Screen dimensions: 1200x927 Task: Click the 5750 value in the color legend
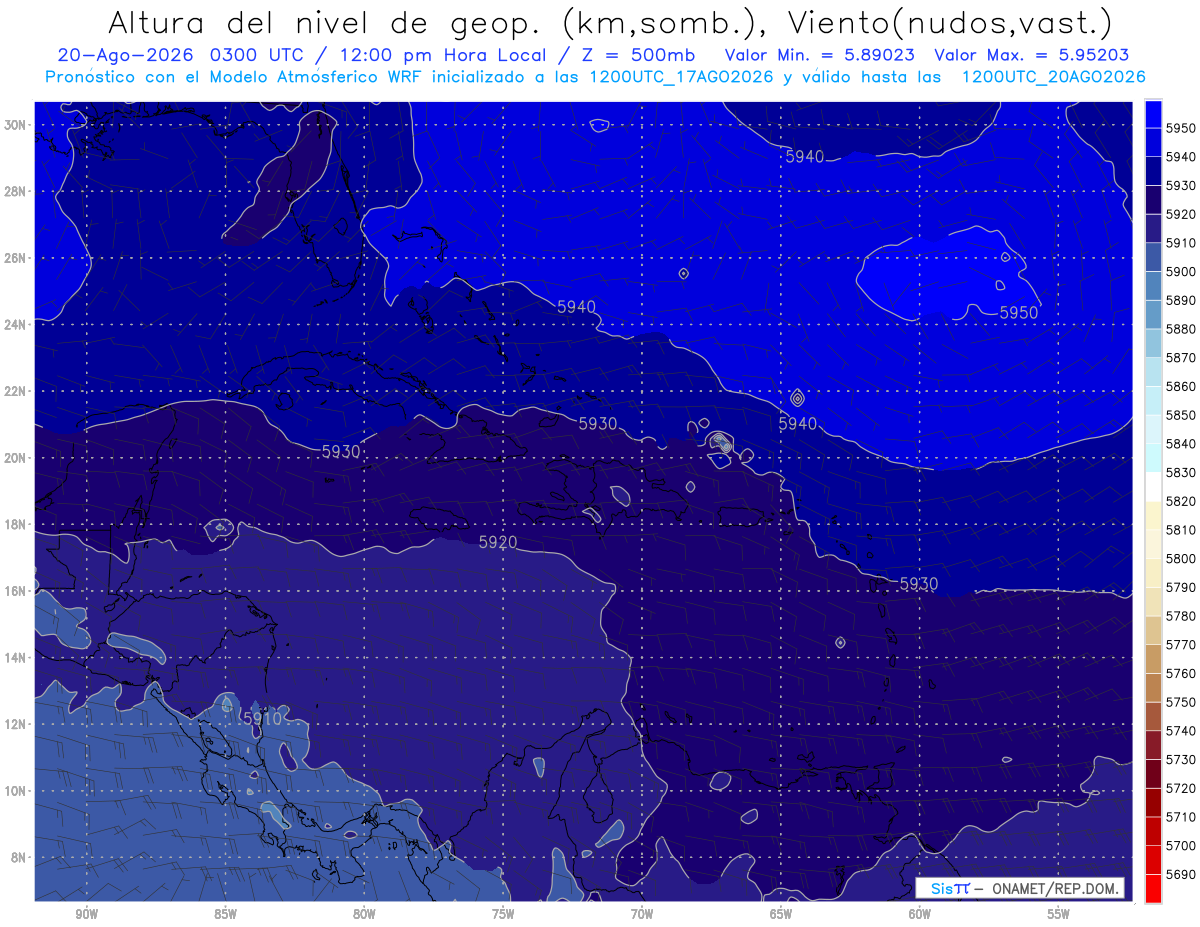pos(1180,702)
